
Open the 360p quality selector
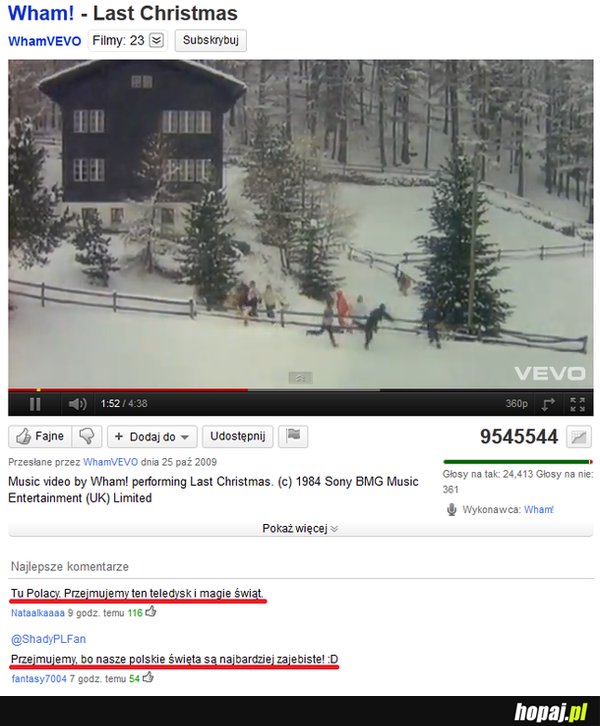point(516,404)
